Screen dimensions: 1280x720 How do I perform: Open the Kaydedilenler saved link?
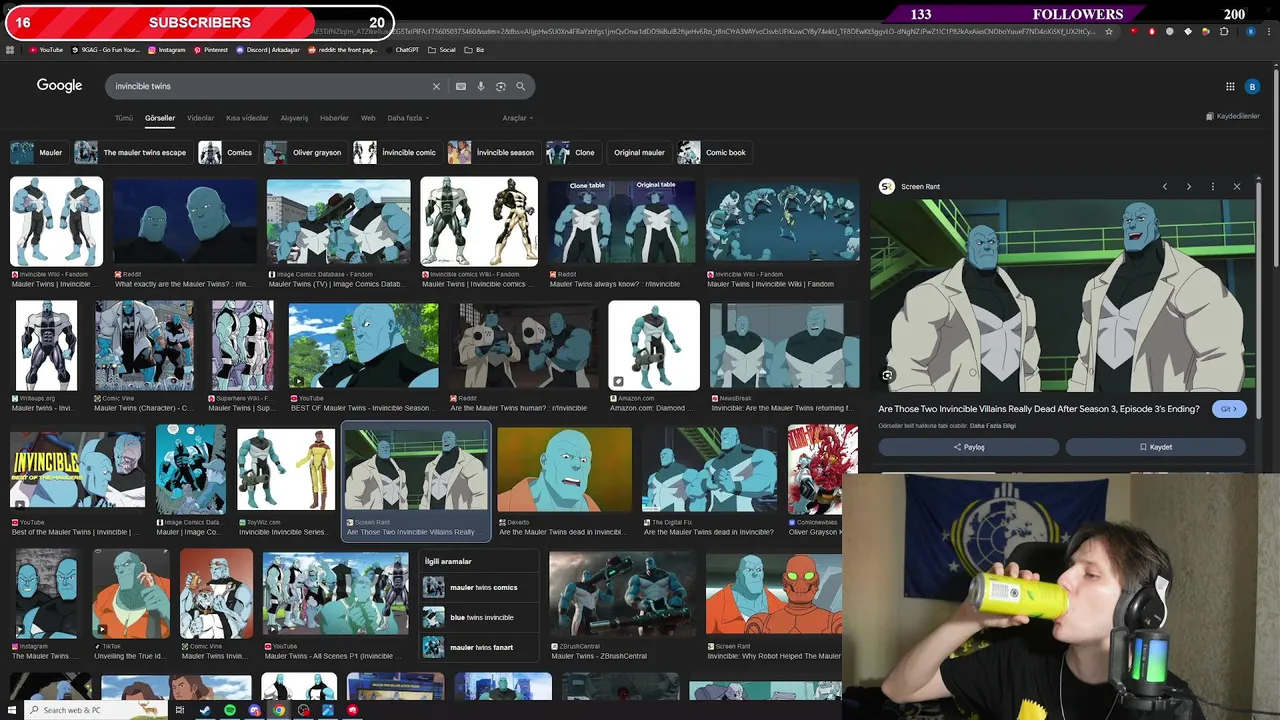[1232, 116]
